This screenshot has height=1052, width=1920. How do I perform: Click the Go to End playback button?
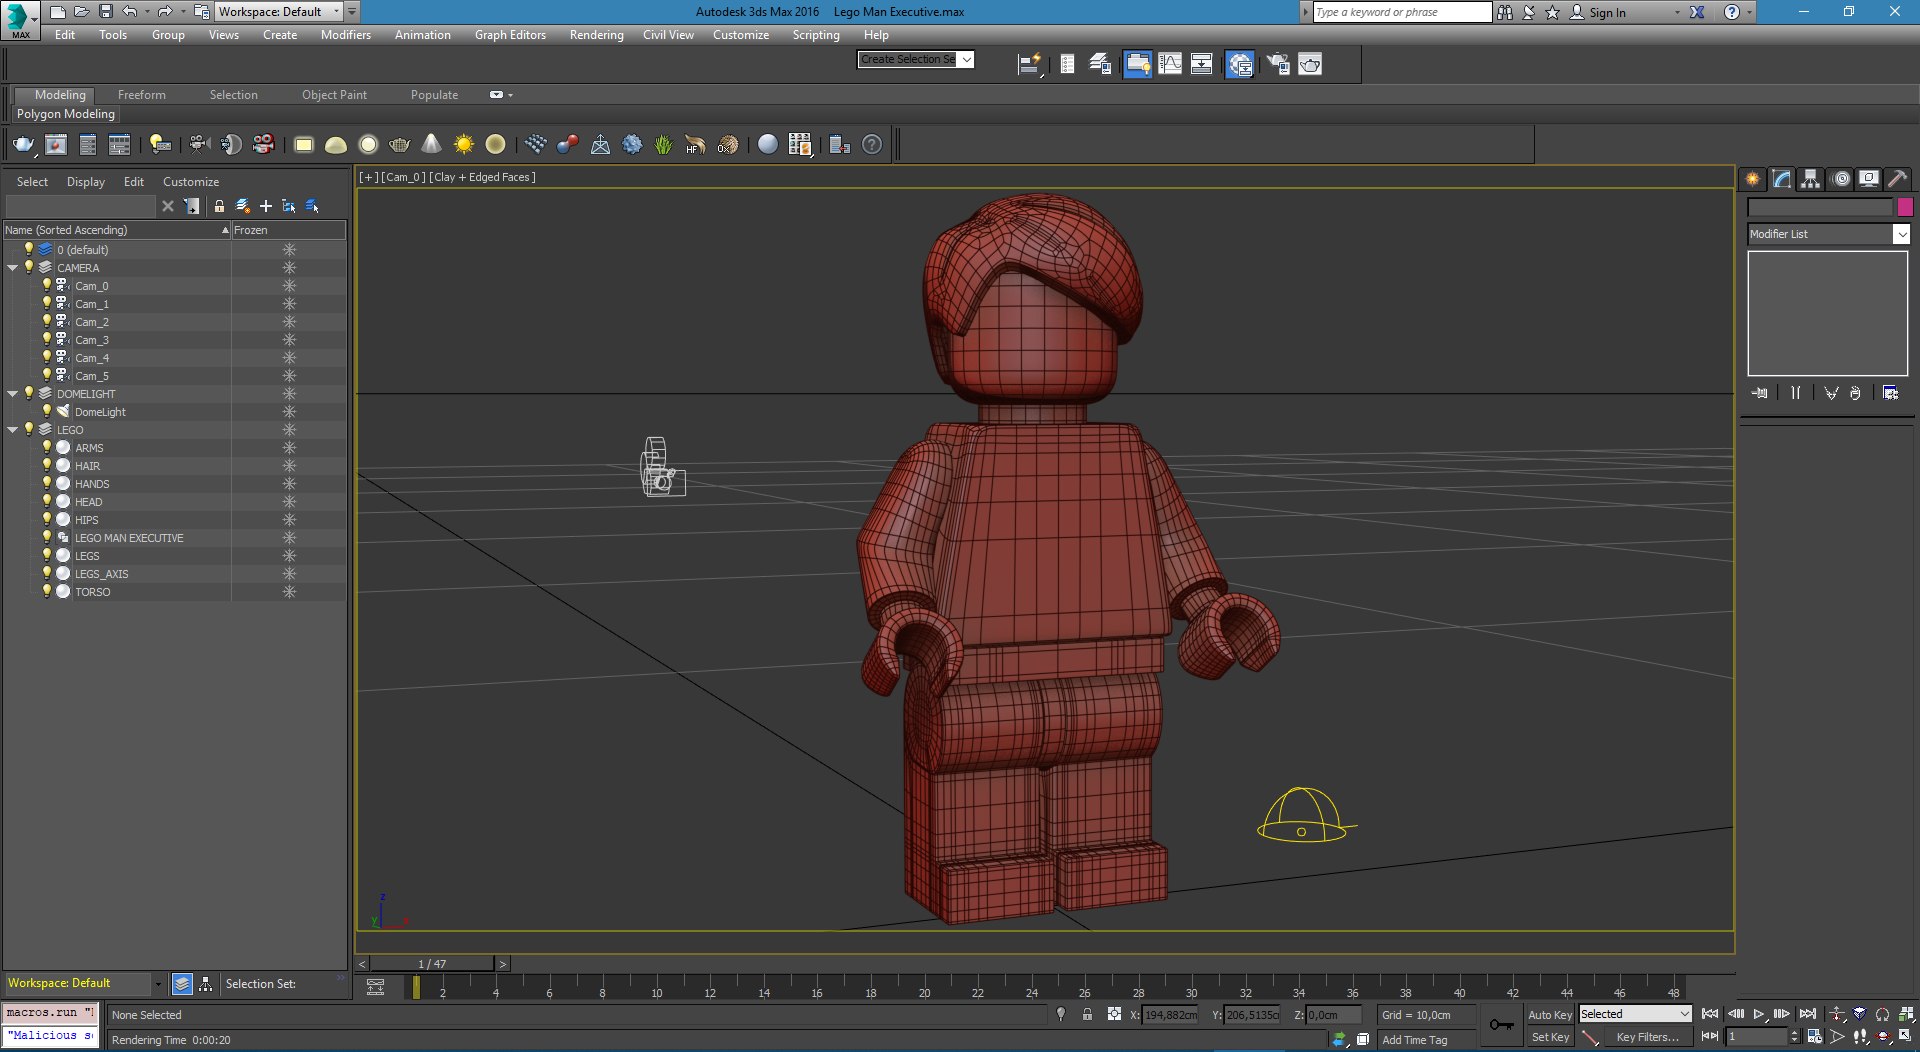pos(1807,1014)
